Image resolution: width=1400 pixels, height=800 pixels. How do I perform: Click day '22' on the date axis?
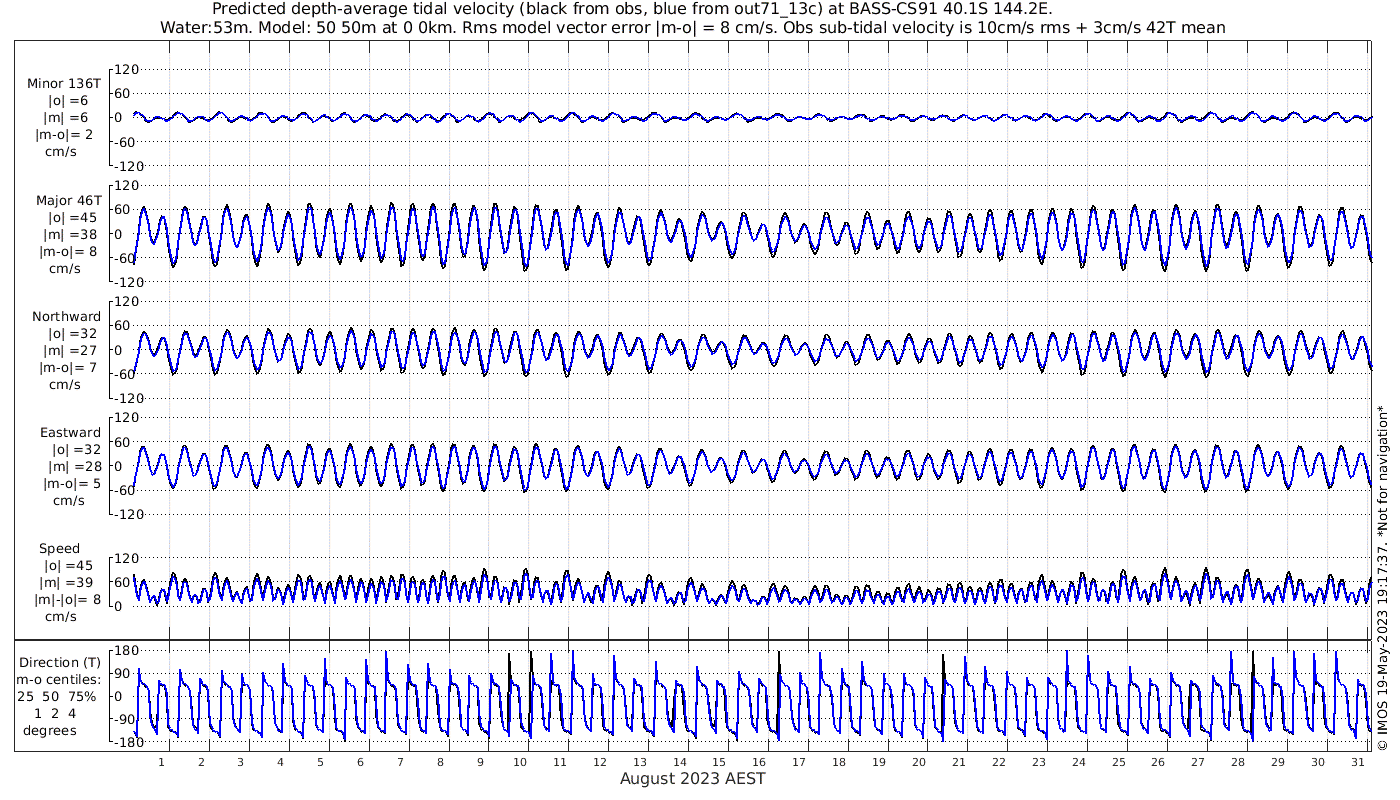point(999,762)
